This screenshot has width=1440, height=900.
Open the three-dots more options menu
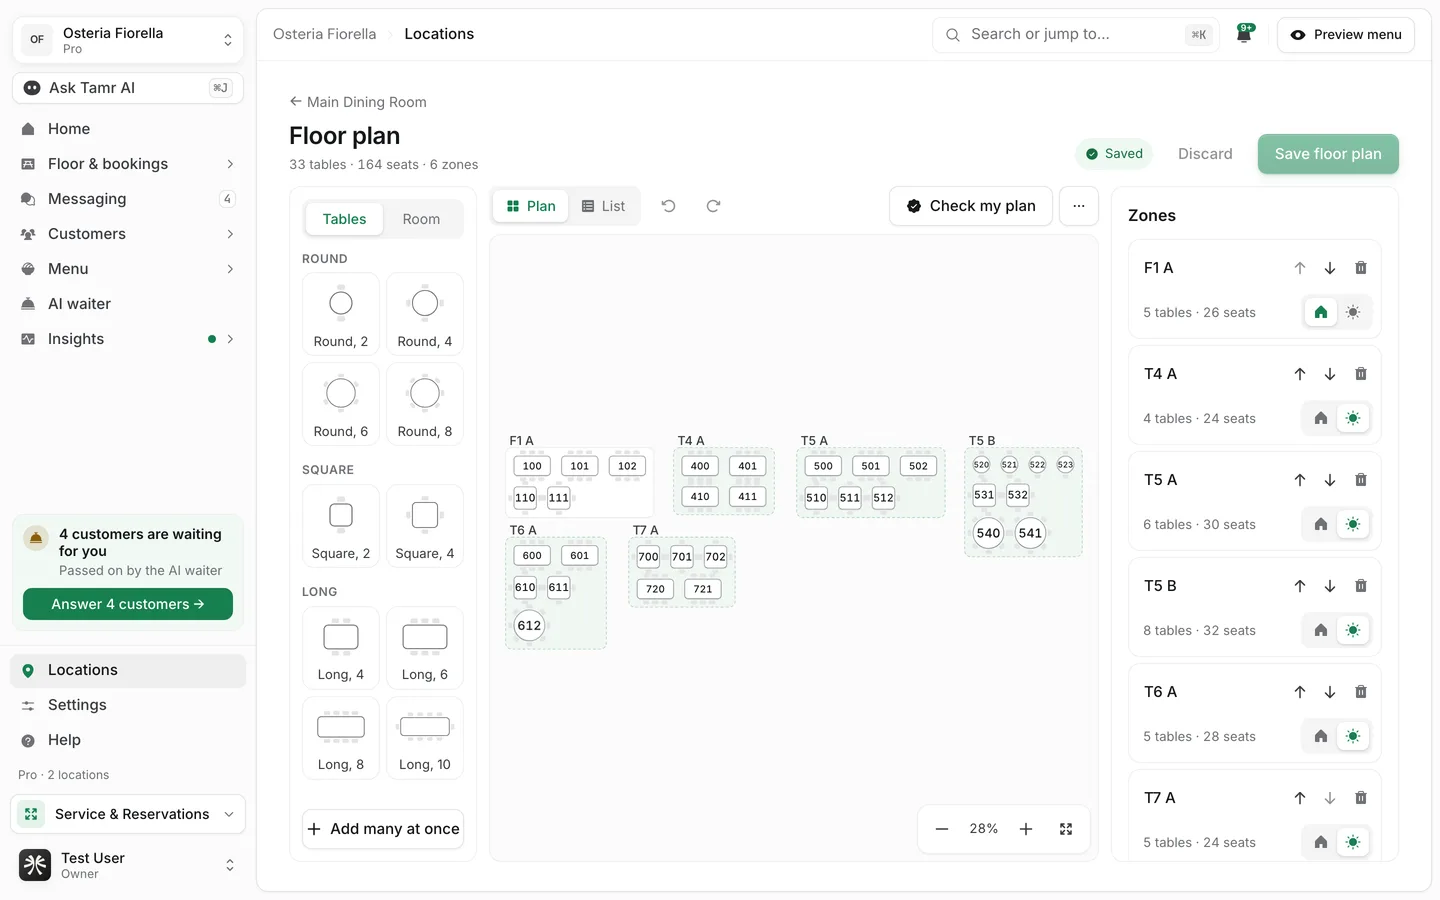tap(1078, 206)
